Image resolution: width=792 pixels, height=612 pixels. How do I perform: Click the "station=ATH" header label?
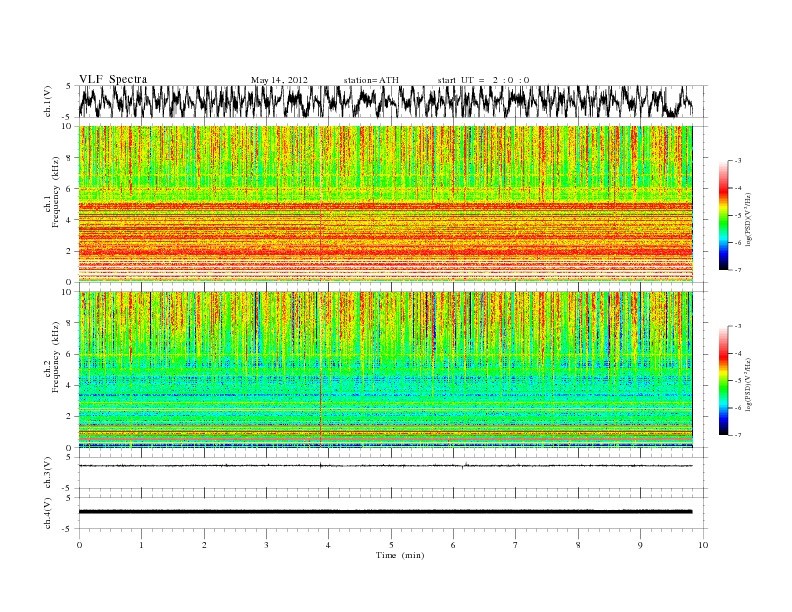371,80
